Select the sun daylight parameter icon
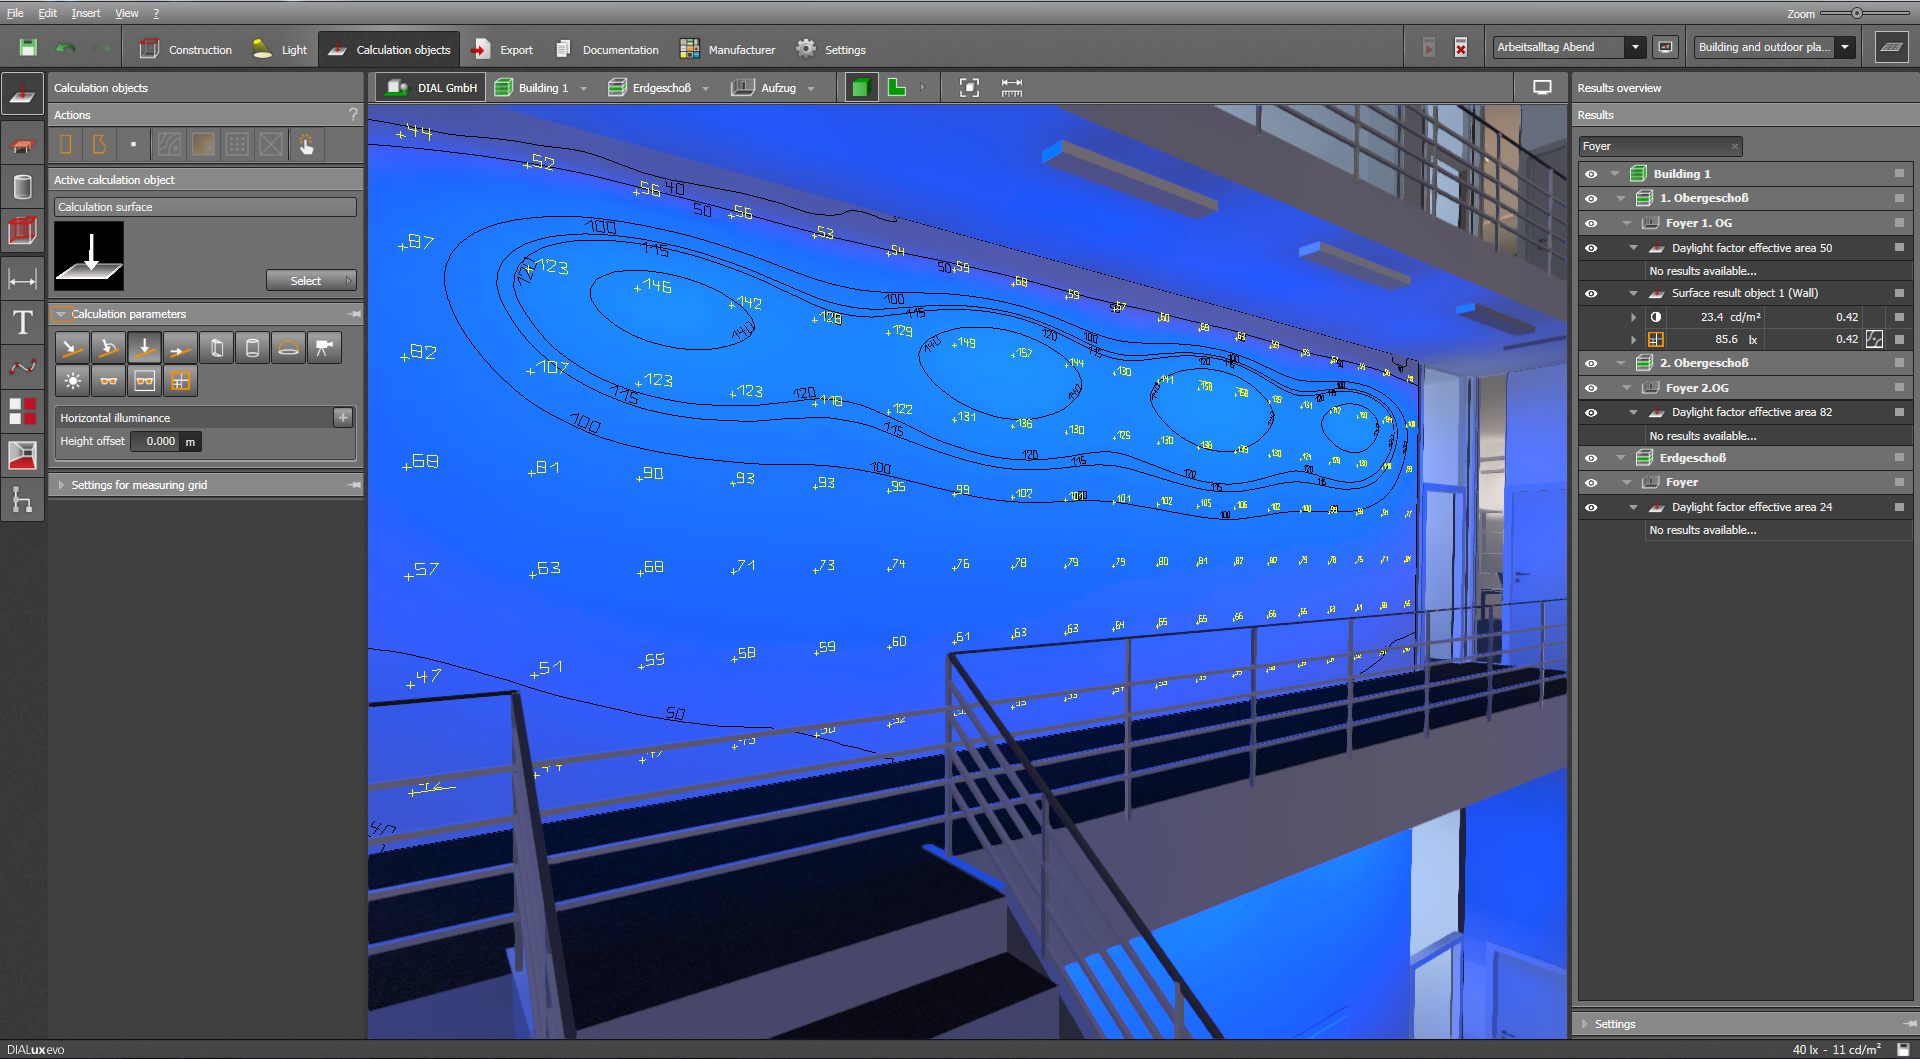Image resolution: width=1920 pixels, height=1059 pixels. coord(72,381)
